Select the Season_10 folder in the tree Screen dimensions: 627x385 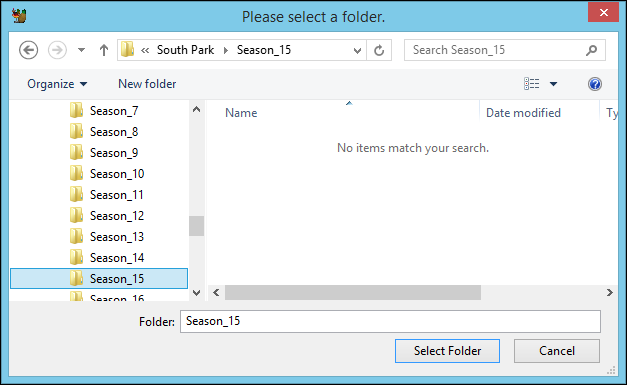tap(117, 174)
